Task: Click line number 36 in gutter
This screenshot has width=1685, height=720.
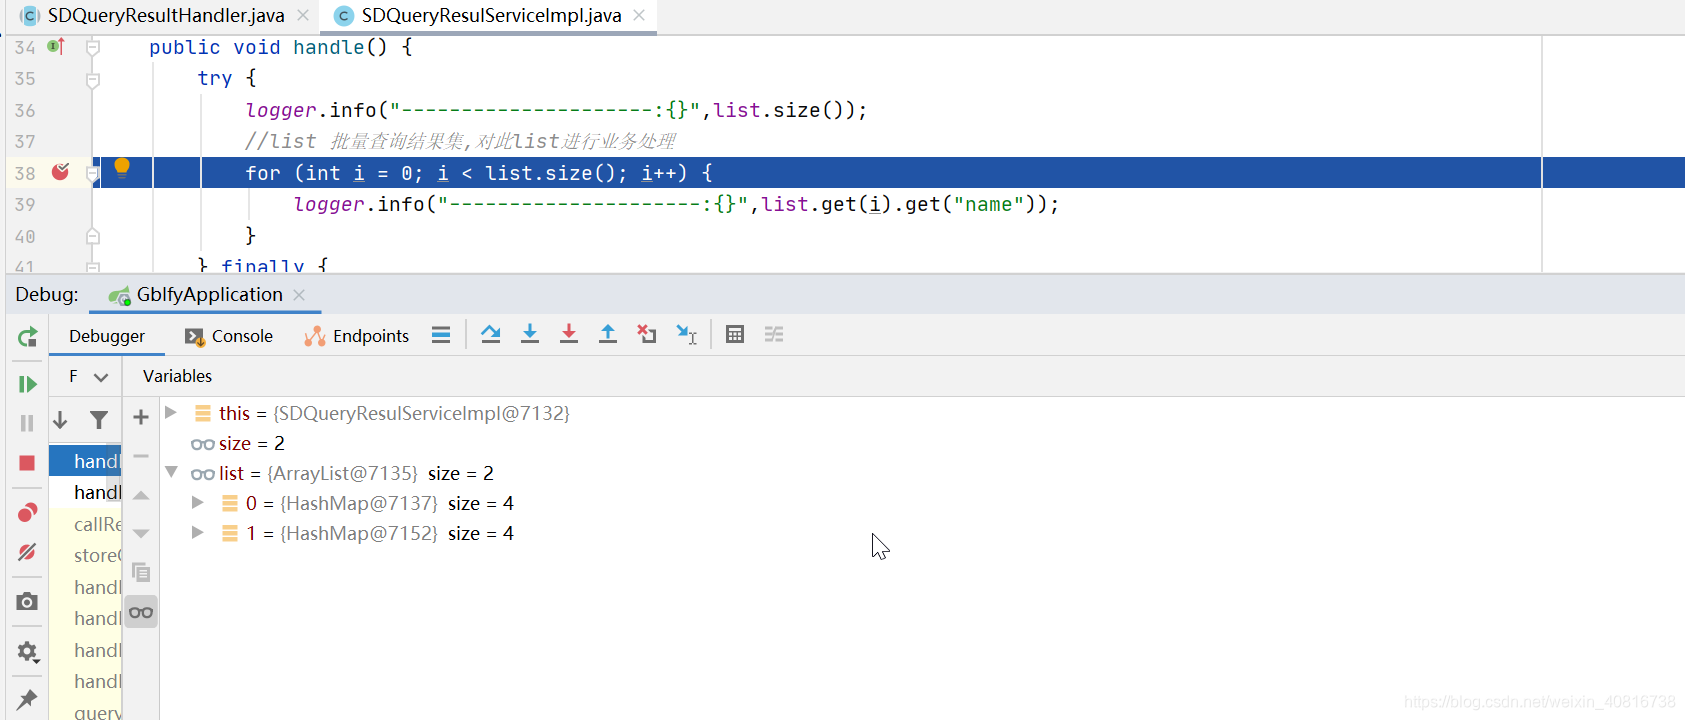Action: point(25,110)
